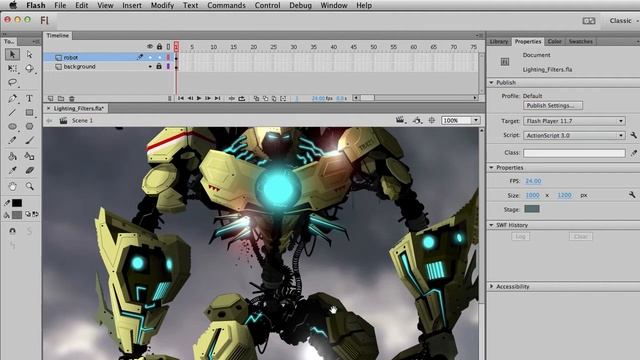640x360 pixels.
Task: Toggle visibility dot of background layer
Action: point(150,67)
